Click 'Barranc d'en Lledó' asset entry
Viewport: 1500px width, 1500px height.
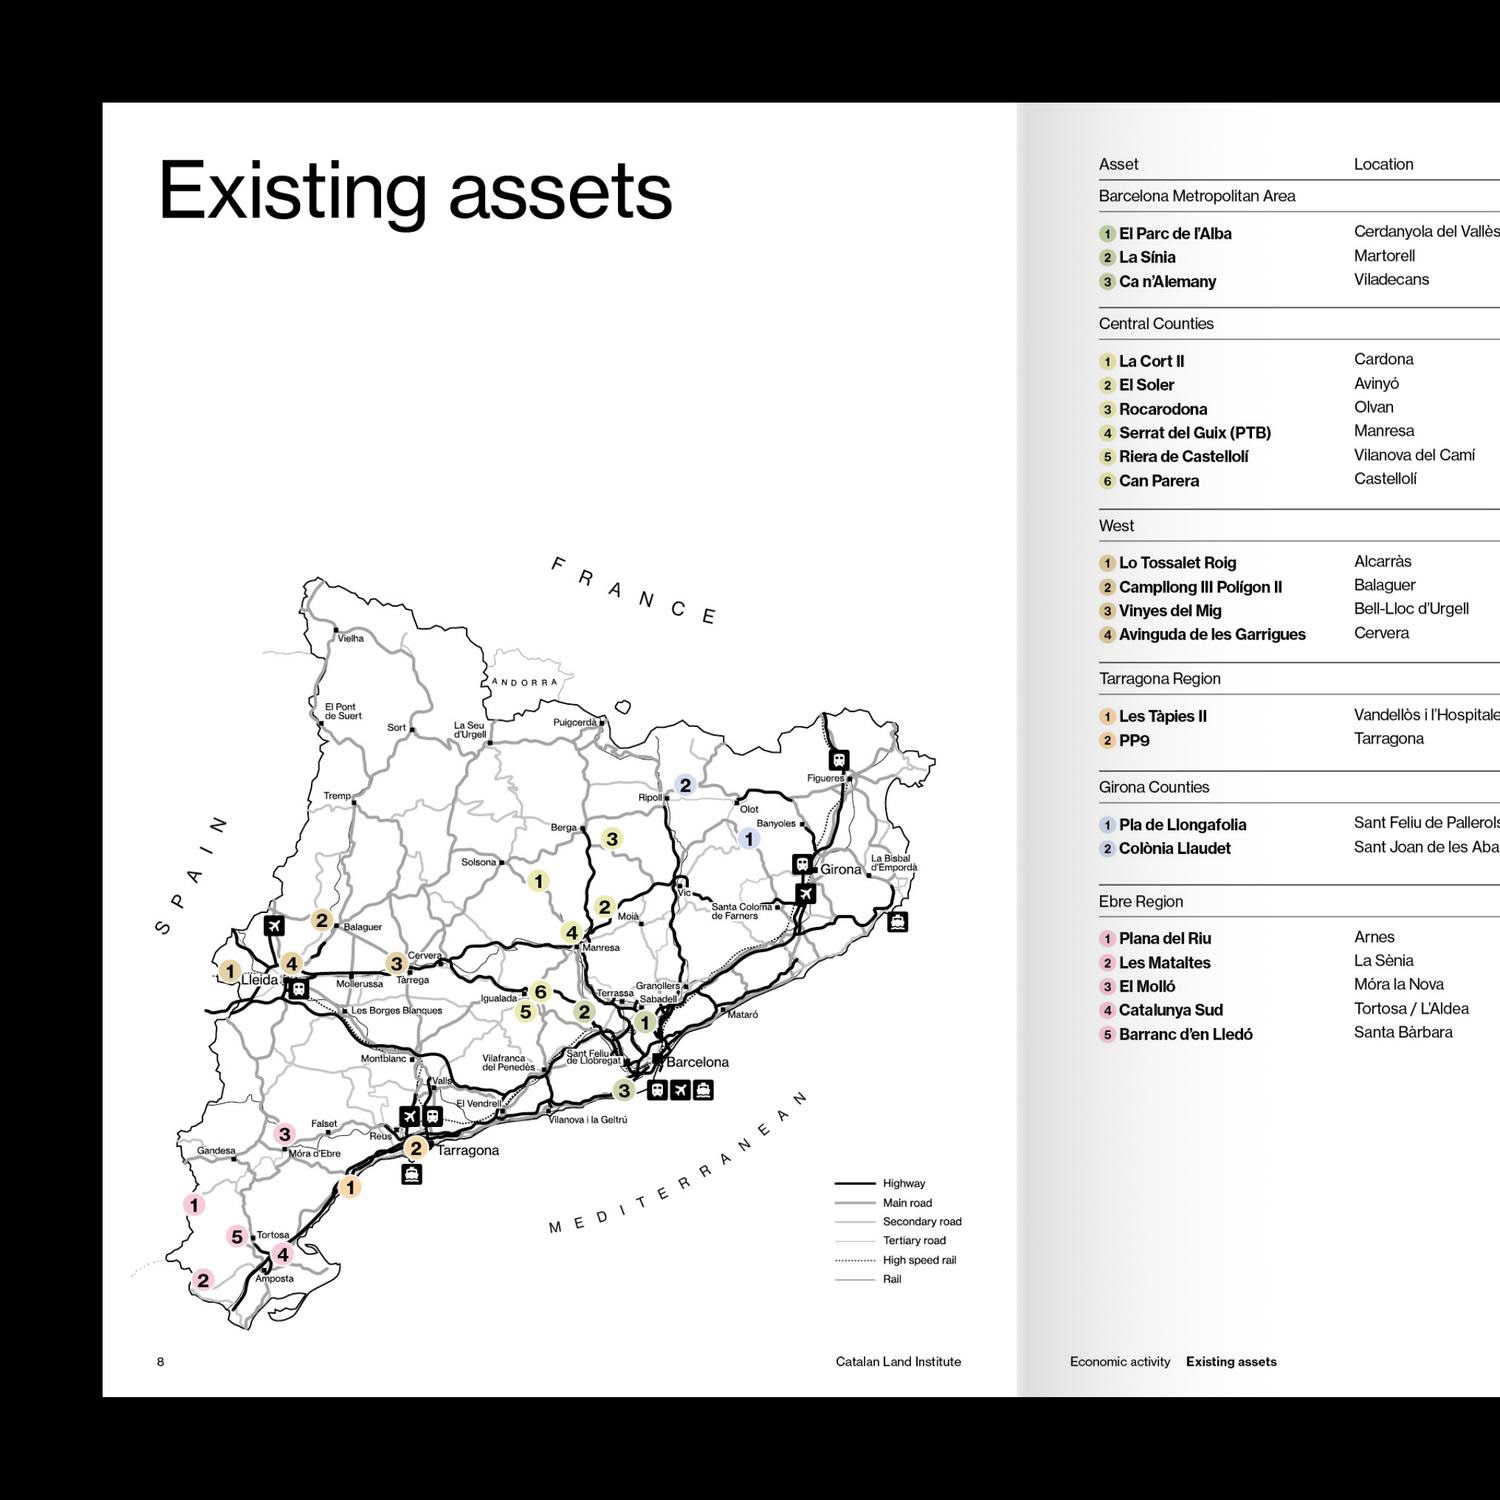click(1186, 1034)
